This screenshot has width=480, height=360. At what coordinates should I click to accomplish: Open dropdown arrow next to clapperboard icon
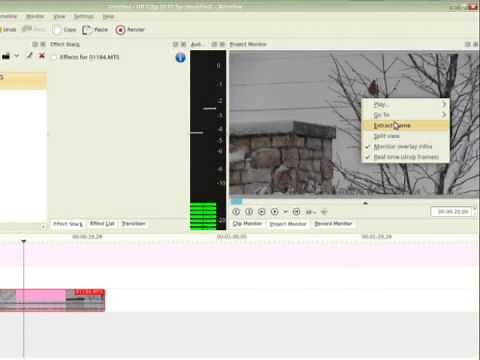[x=17, y=56]
